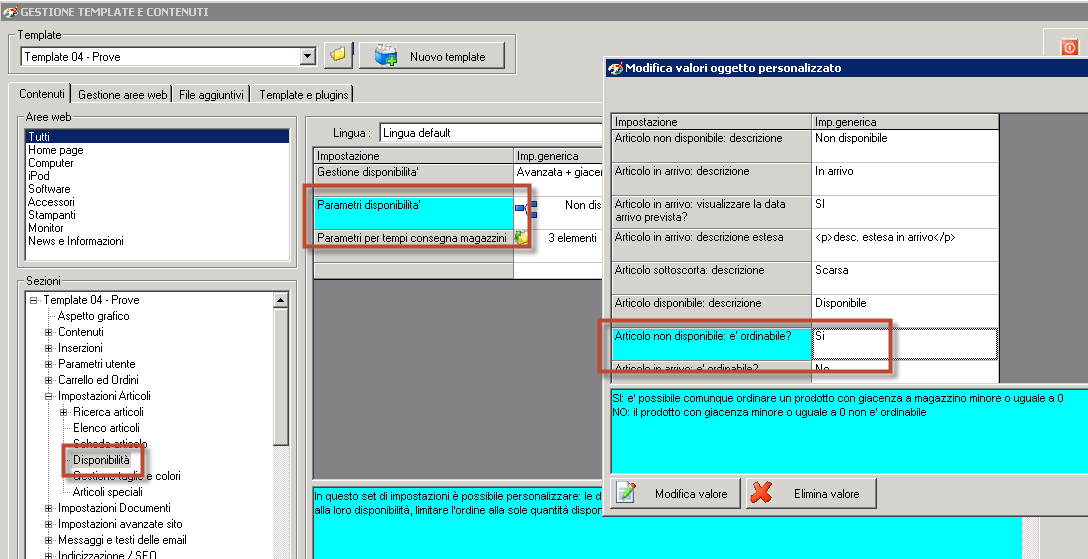Click the Scarsa value cell
The height and width of the screenshot is (559, 1088).
[905, 278]
